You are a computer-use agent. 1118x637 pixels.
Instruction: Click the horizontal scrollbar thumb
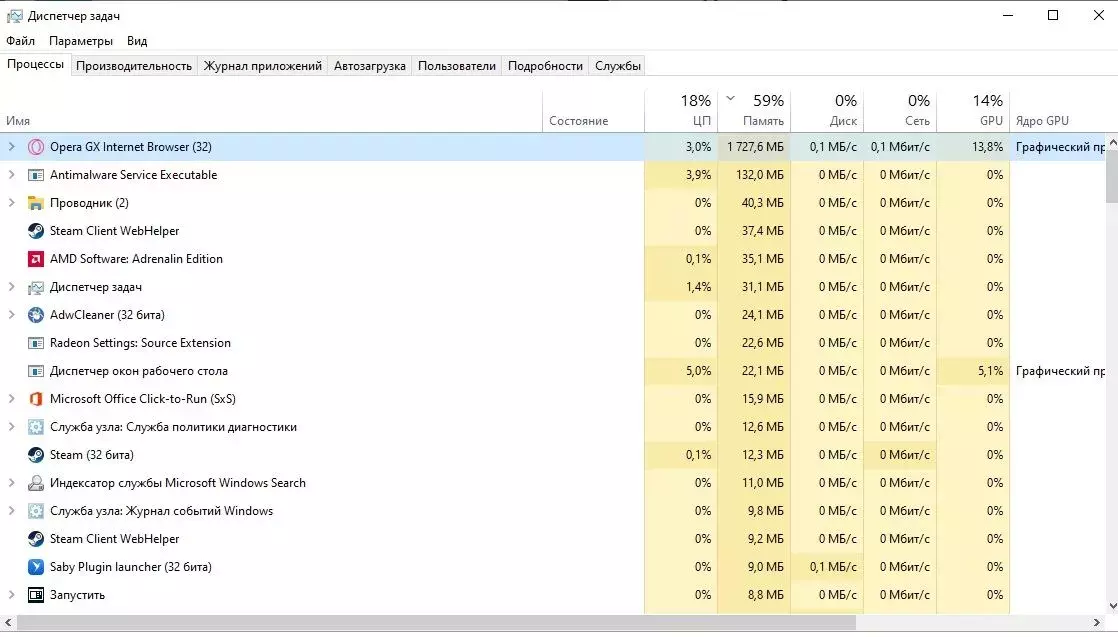(x=436, y=623)
